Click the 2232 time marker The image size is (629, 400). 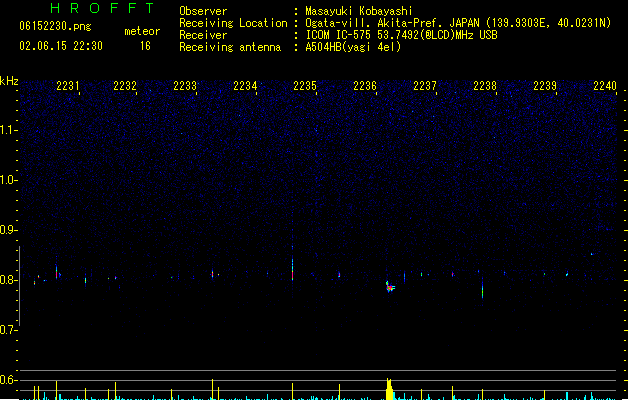125,86
